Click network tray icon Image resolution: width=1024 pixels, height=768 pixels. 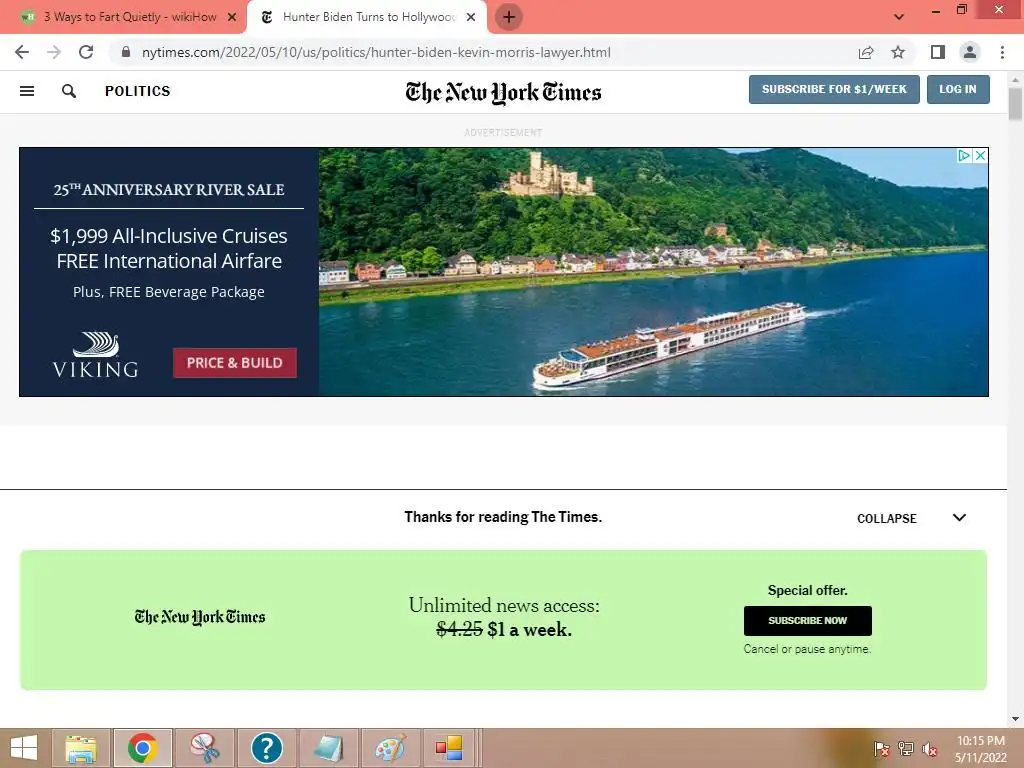tap(906, 749)
